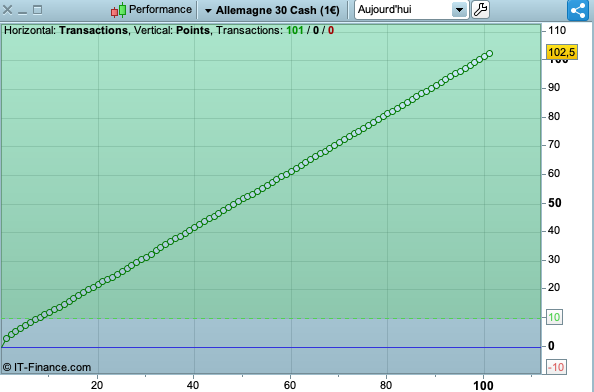Click the 30 value on vertical axis

554,259
